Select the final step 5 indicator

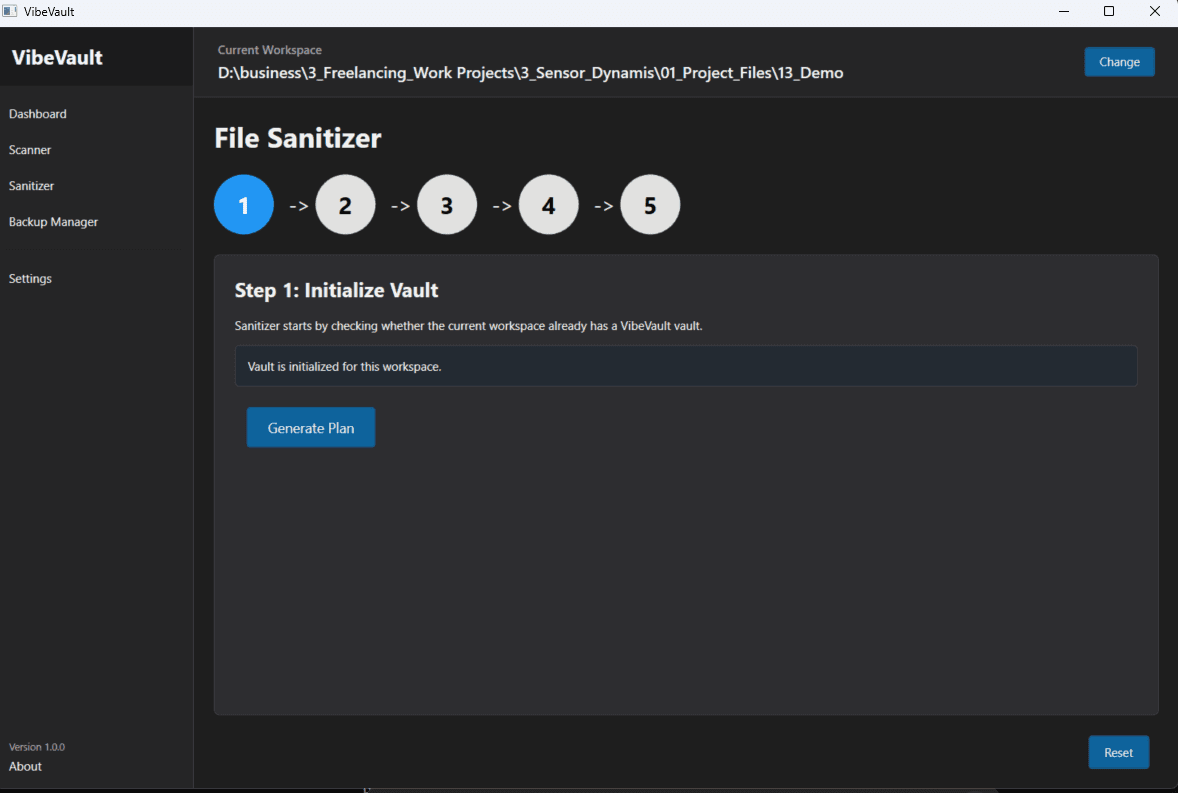click(650, 204)
